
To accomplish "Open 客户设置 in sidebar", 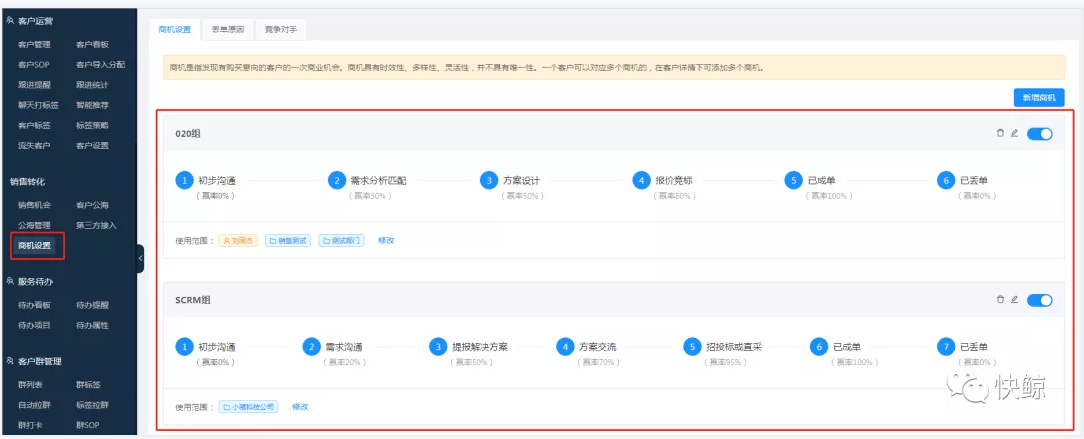I will [x=92, y=146].
